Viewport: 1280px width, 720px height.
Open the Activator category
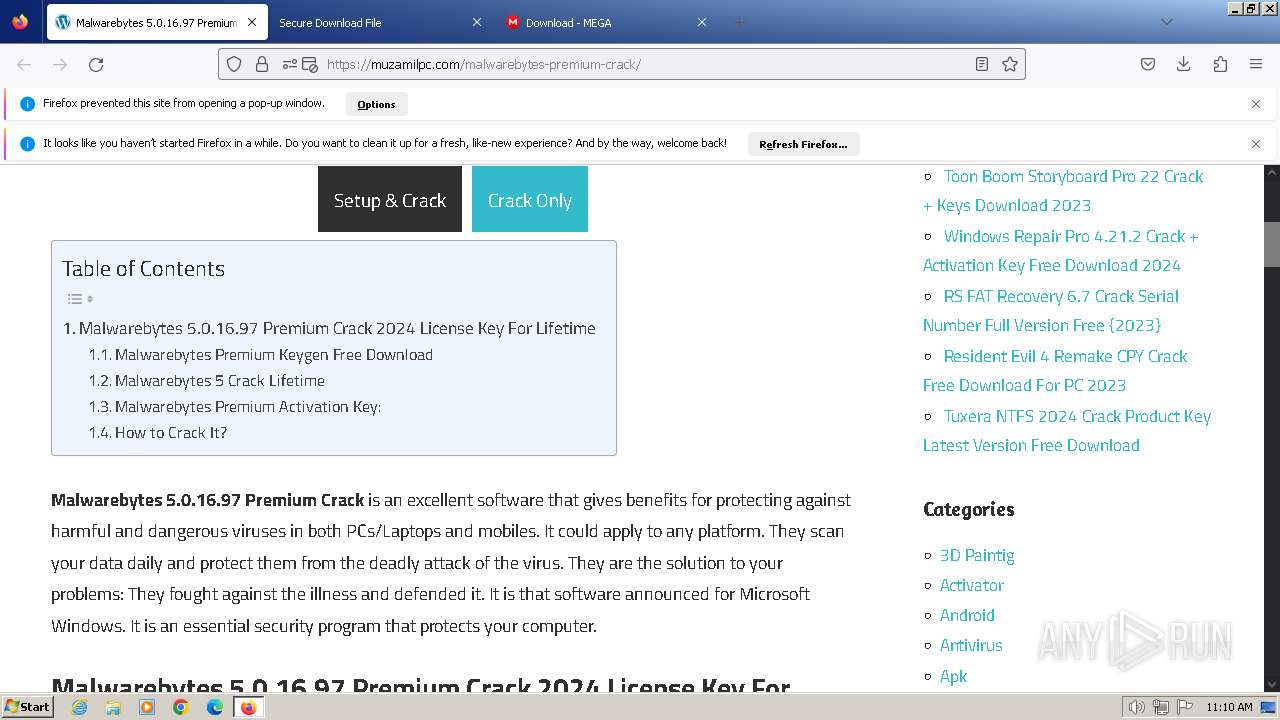[972, 585]
